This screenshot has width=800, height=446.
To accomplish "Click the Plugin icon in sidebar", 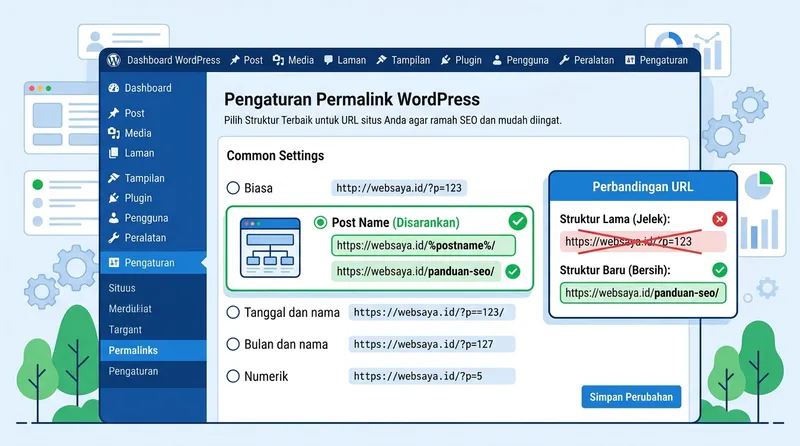I will 114,198.
